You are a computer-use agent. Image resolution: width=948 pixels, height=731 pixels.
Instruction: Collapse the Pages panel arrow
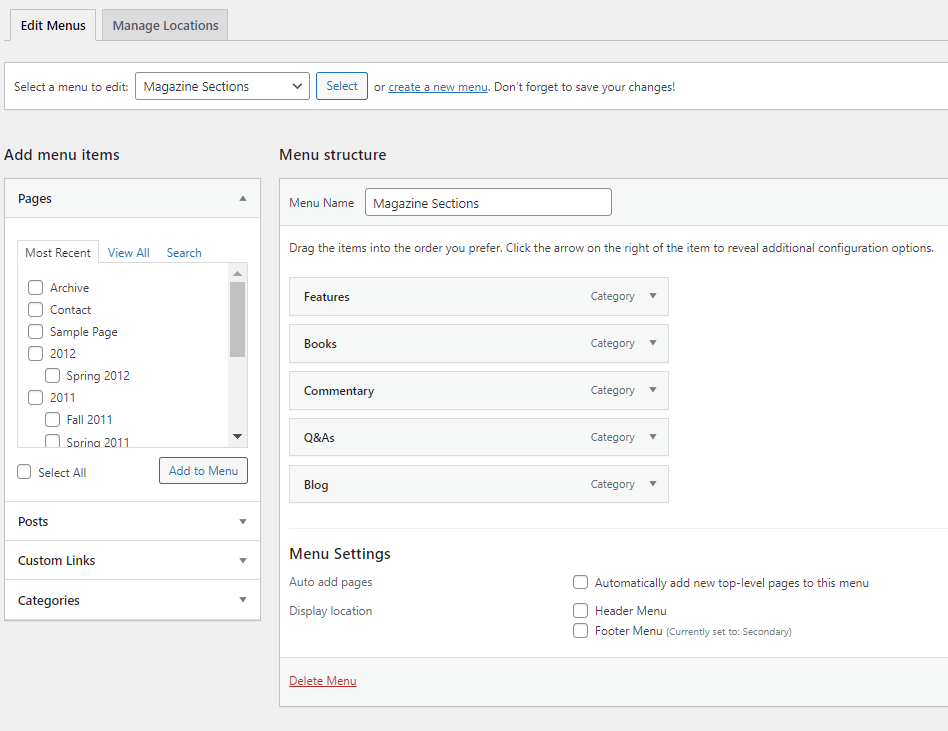pyautogui.click(x=242, y=199)
